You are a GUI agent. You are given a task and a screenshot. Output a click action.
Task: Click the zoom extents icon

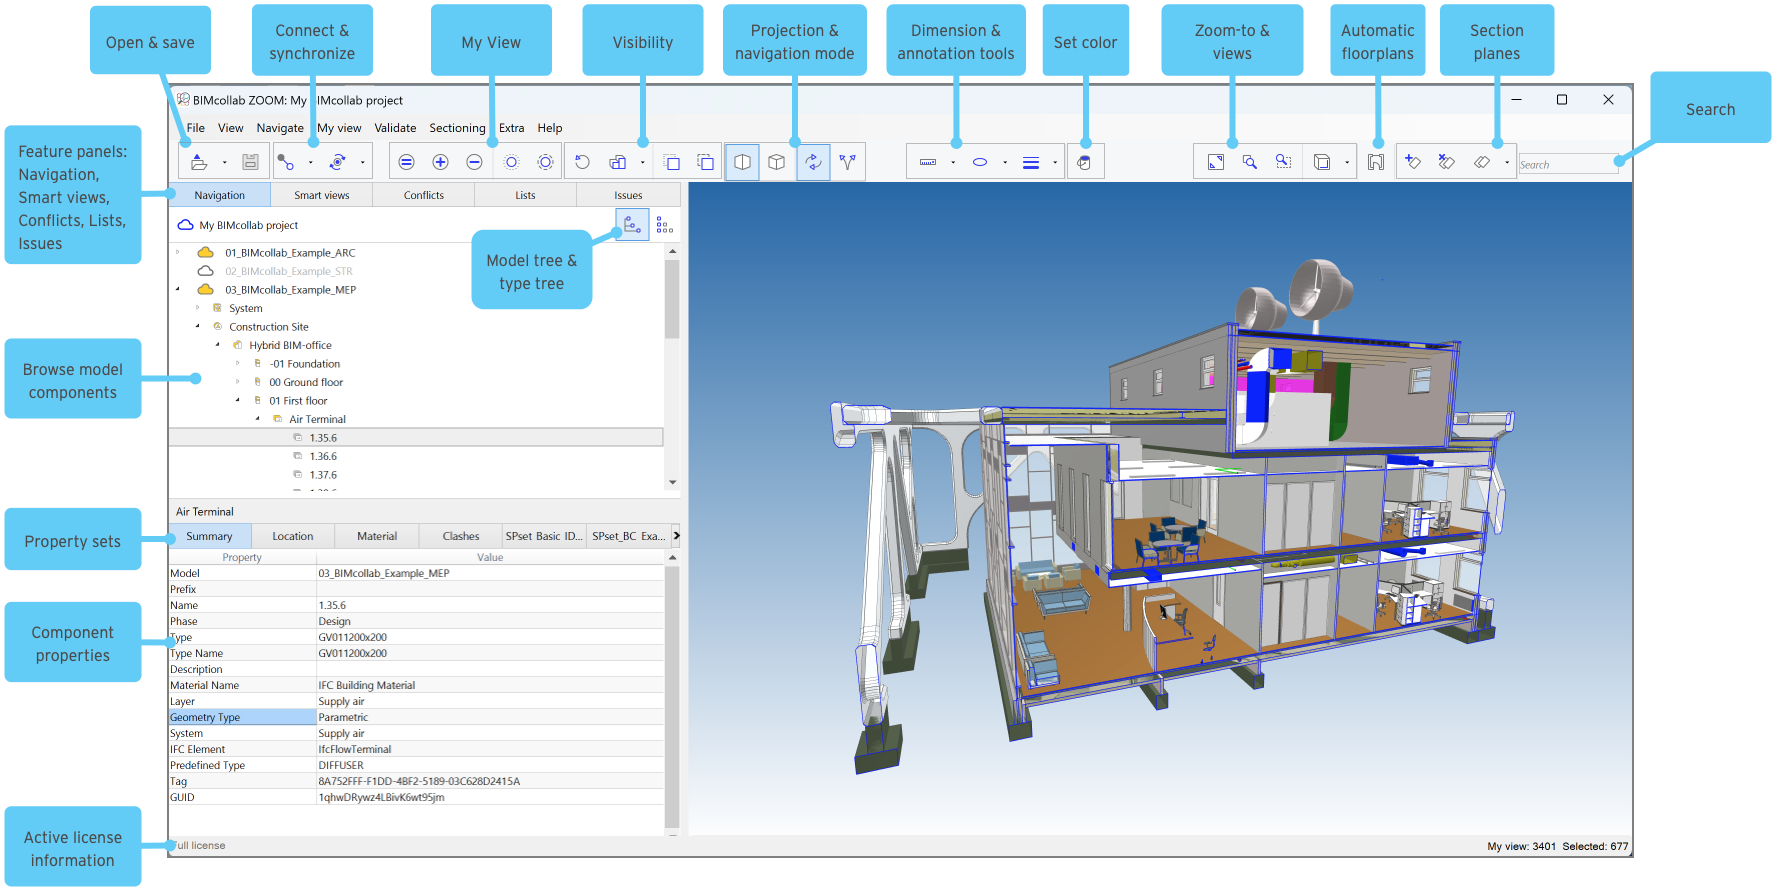tap(1216, 162)
